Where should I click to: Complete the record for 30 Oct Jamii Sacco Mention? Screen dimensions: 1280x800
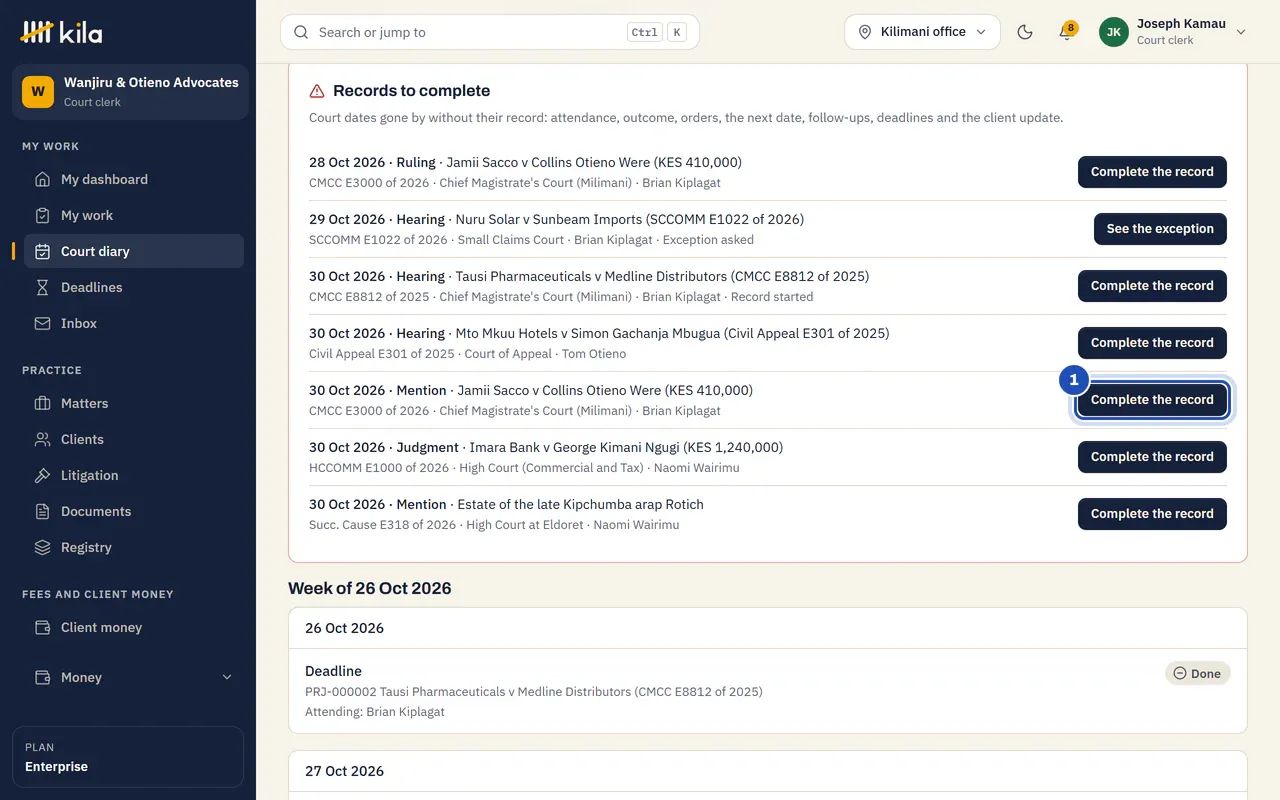pos(1152,399)
